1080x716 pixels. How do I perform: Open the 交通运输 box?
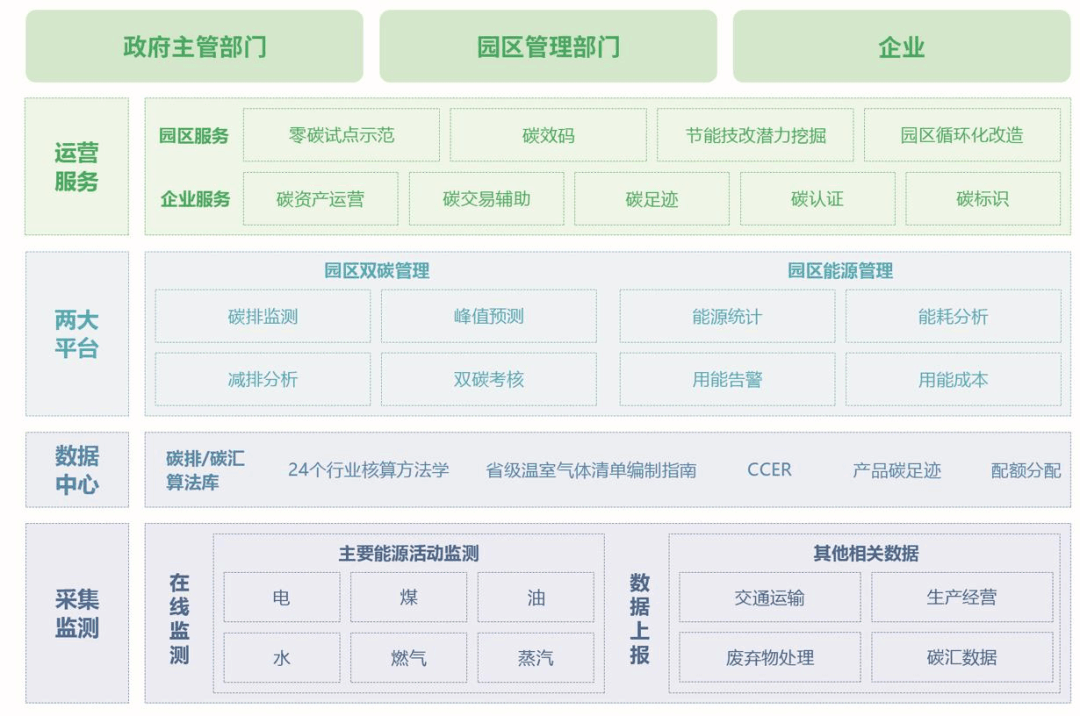coord(770,597)
